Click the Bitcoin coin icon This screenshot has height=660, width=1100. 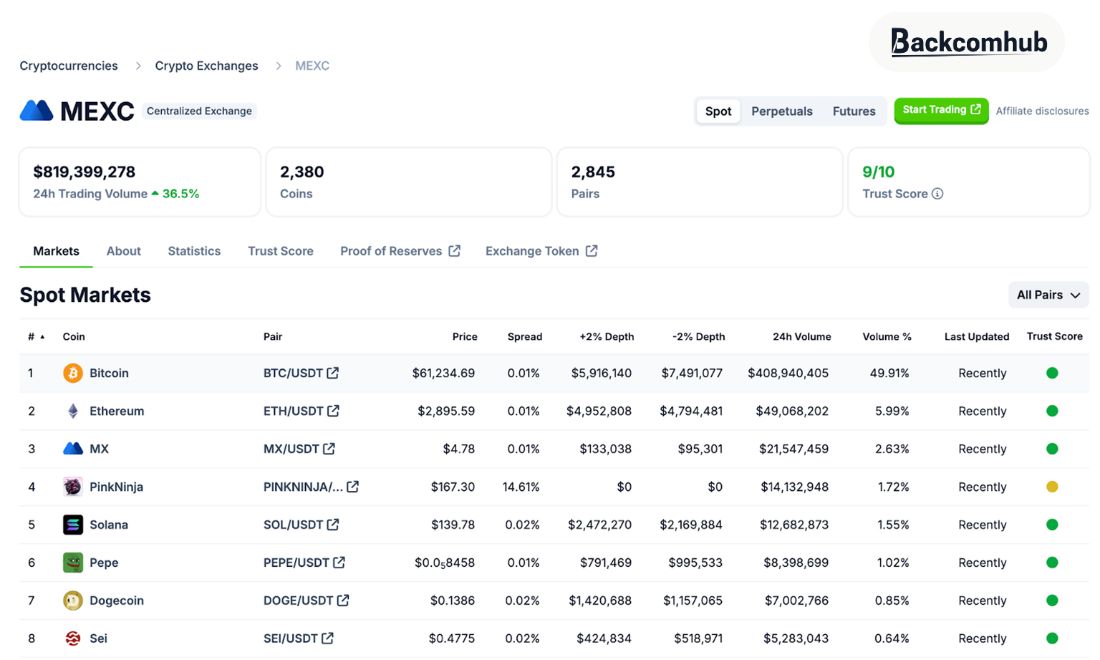point(73,373)
